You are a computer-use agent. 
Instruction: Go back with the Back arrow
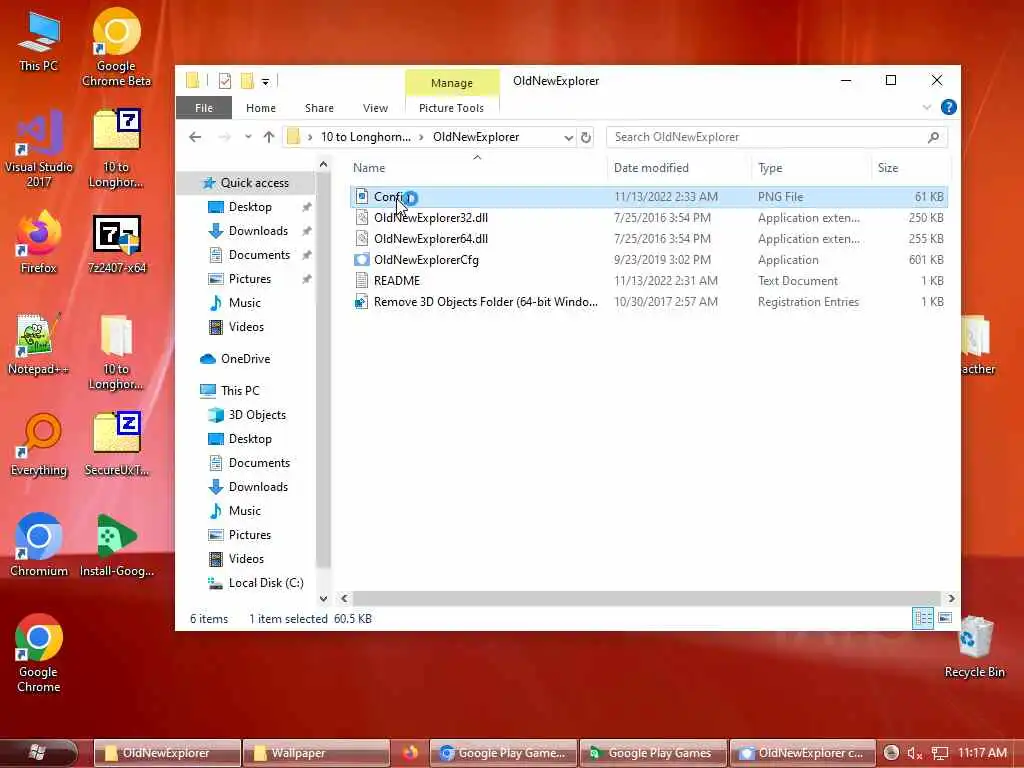(195, 137)
